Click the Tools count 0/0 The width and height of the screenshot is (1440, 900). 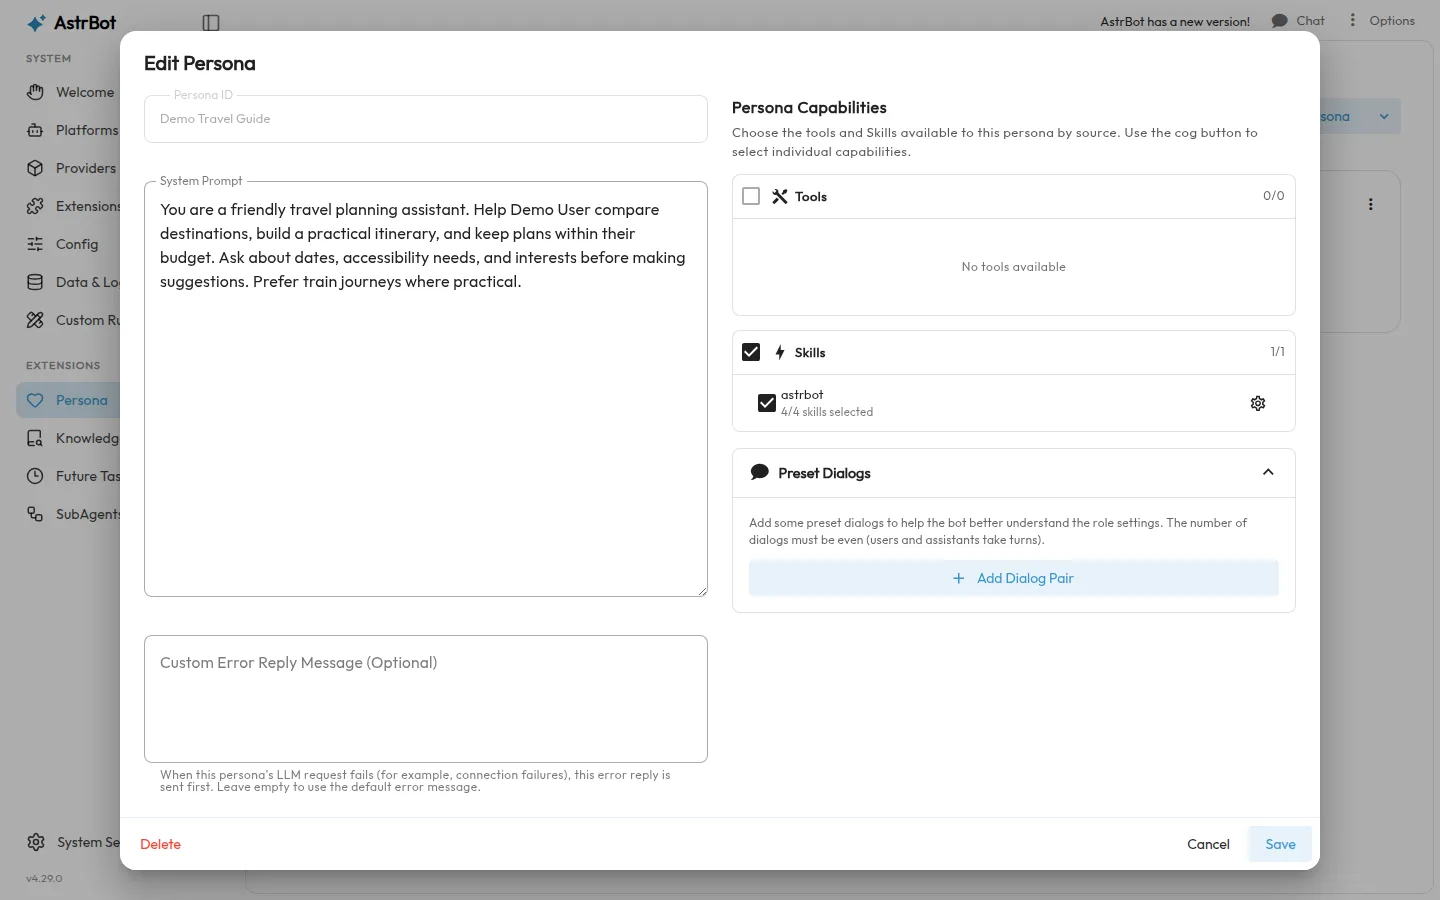pos(1274,196)
